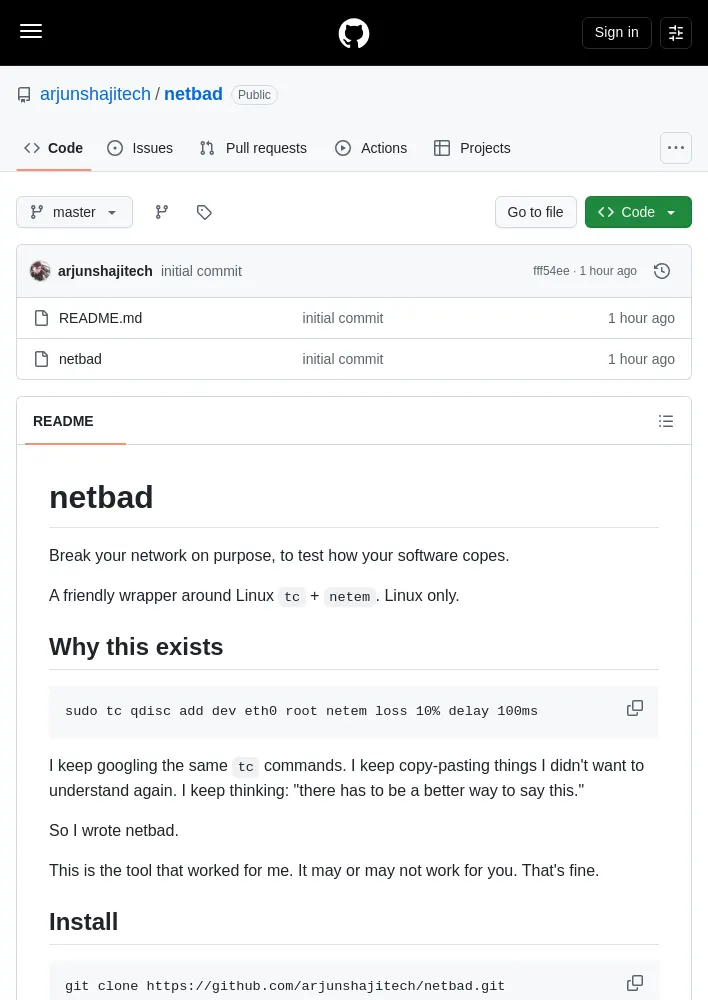Image resolution: width=708 pixels, height=1000 pixels.
Task: Open the arjunshajitech owner link
Action: [96, 94]
